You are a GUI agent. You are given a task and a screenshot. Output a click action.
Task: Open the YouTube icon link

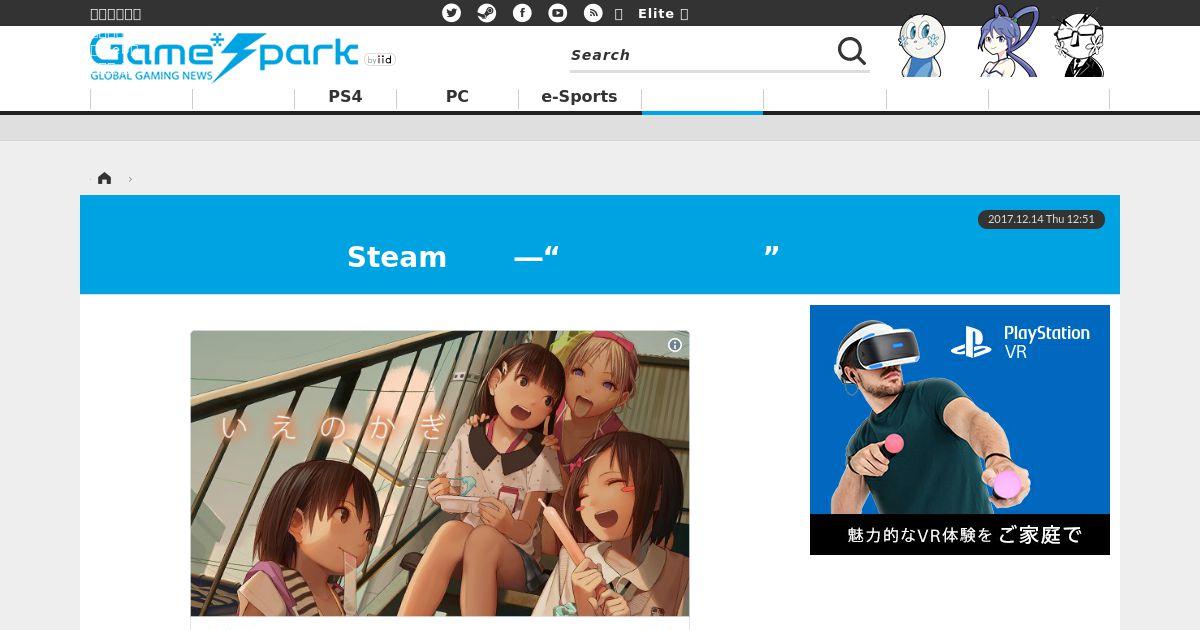tap(558, 13)
